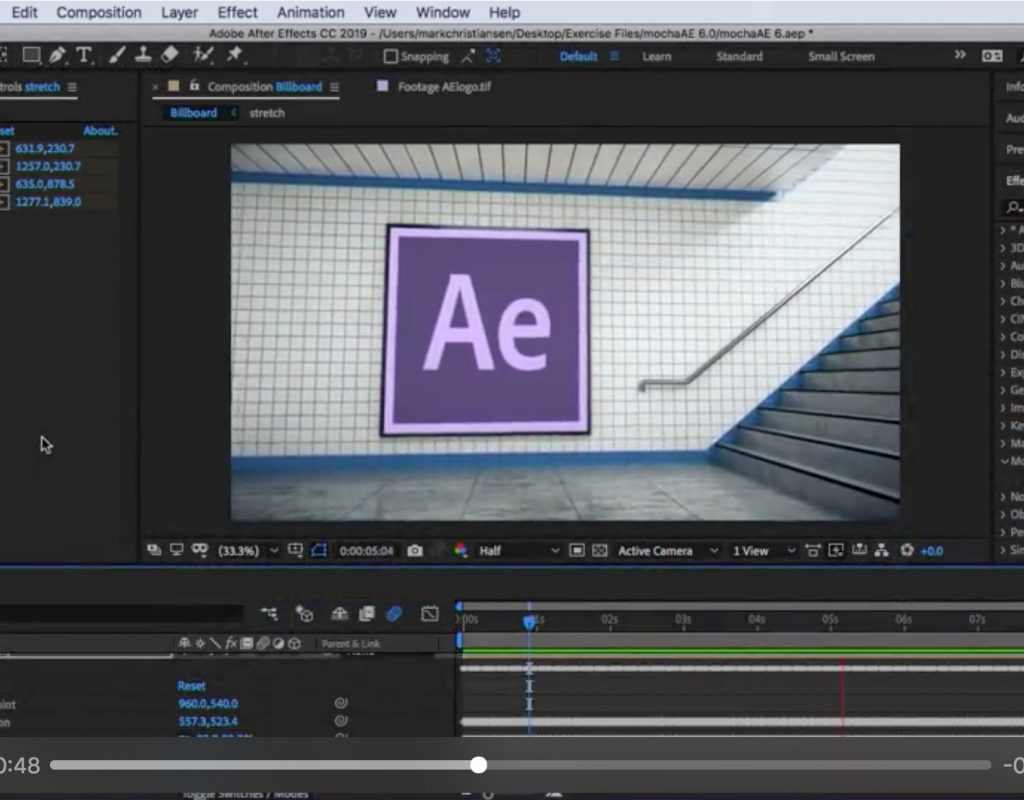The width and height of the screenshot is (1024, 800).
Task: Select the Puppet Pin tool
Action: click(234, 55)
